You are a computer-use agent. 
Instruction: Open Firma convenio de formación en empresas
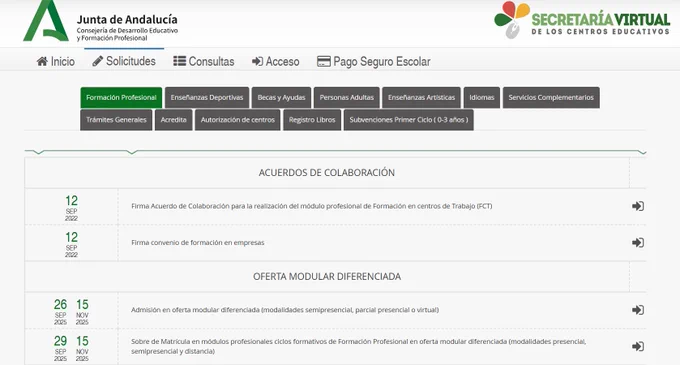(197, 243)
